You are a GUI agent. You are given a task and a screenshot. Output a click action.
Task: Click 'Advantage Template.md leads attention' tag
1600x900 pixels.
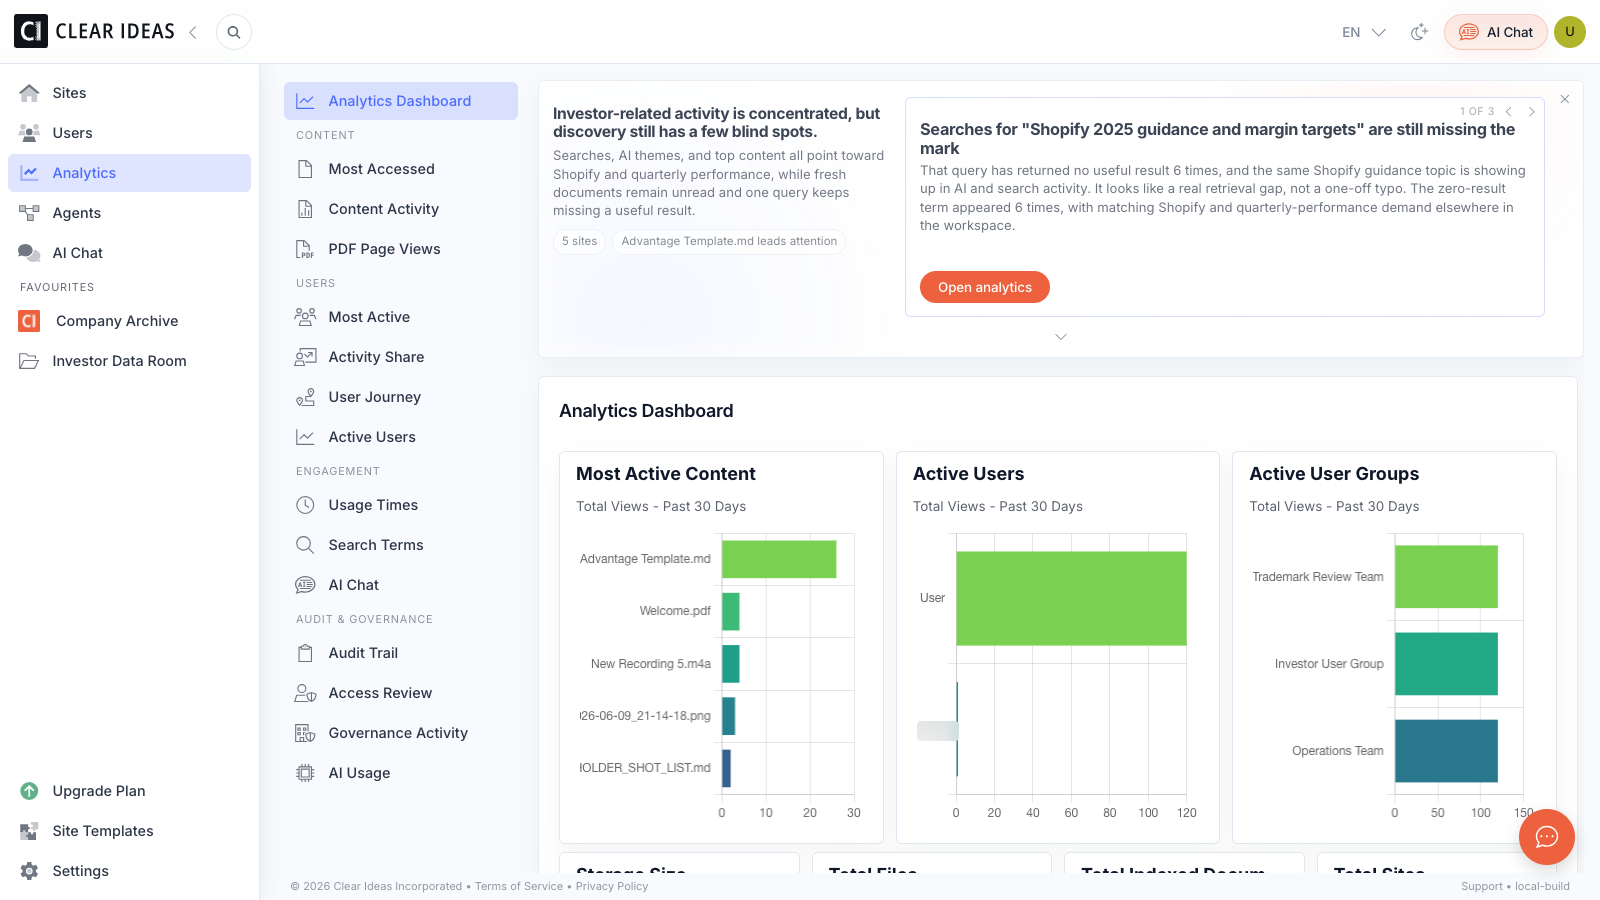point(729,241)
